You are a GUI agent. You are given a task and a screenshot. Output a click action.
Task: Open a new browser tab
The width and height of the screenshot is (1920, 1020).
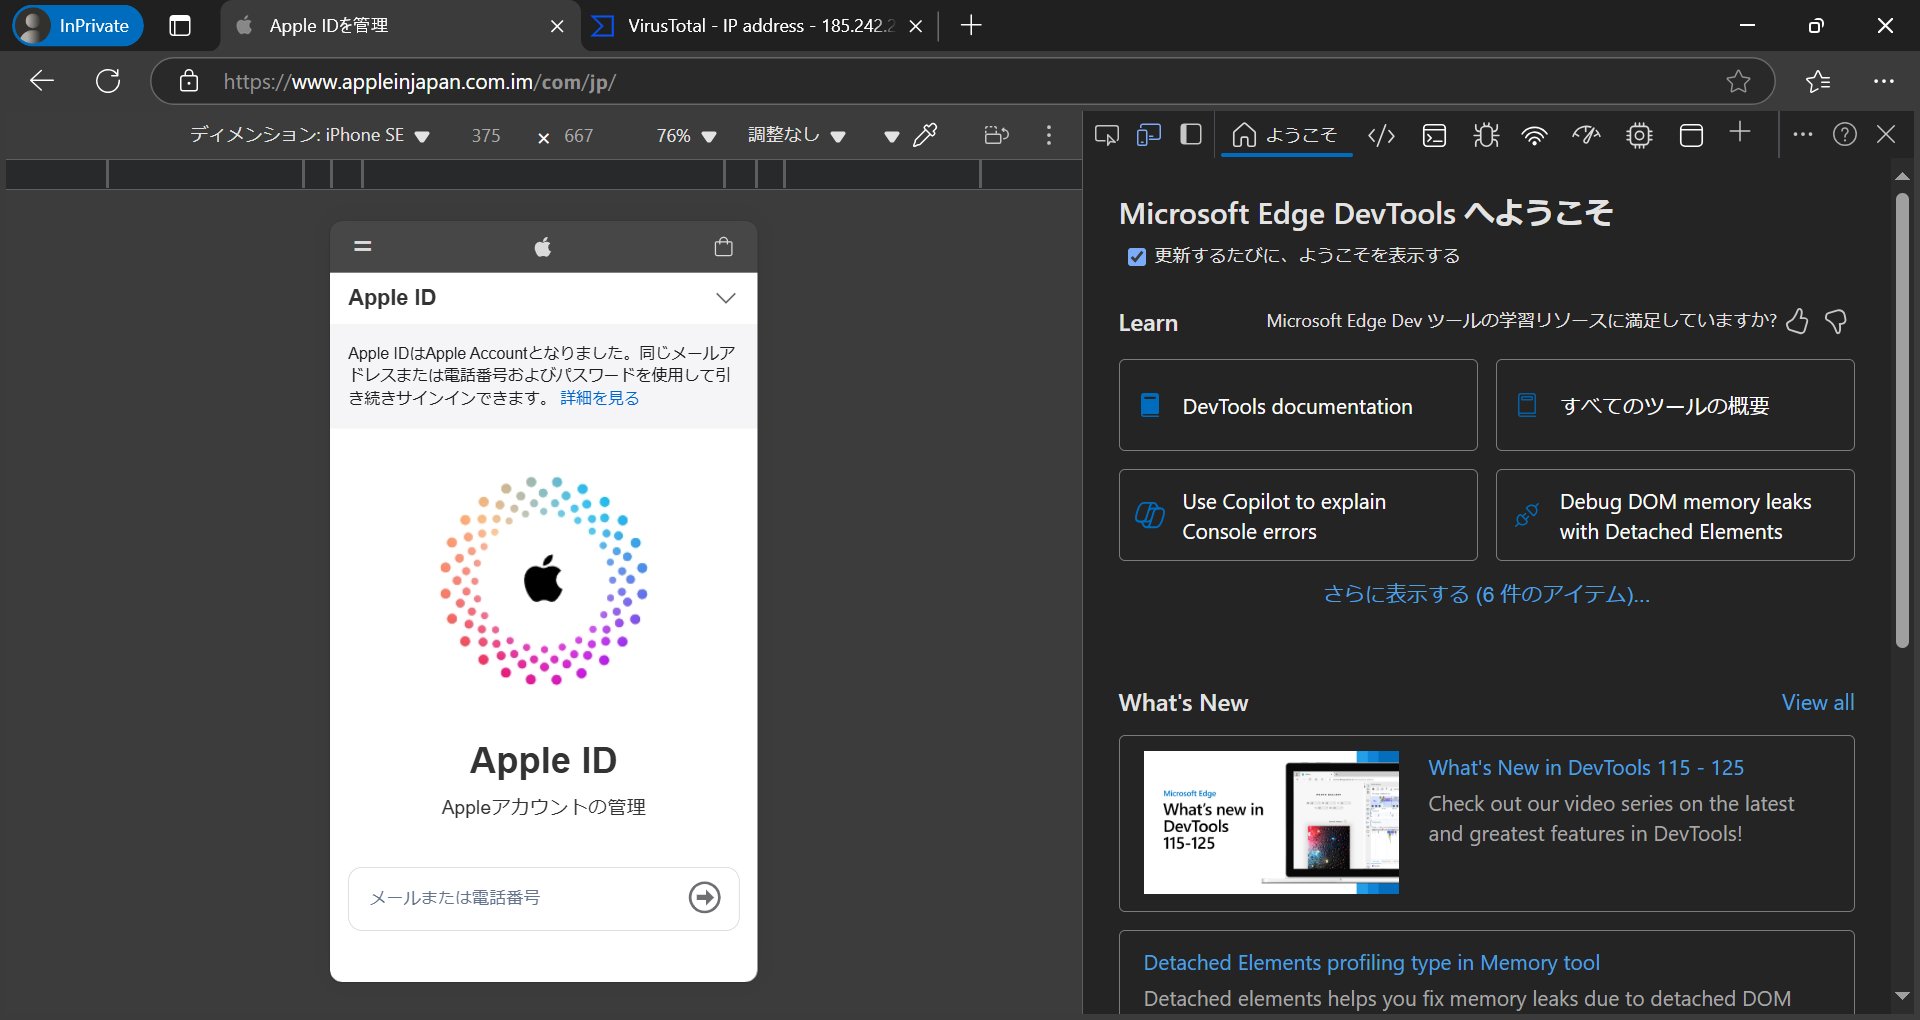(x=971, y=26)
